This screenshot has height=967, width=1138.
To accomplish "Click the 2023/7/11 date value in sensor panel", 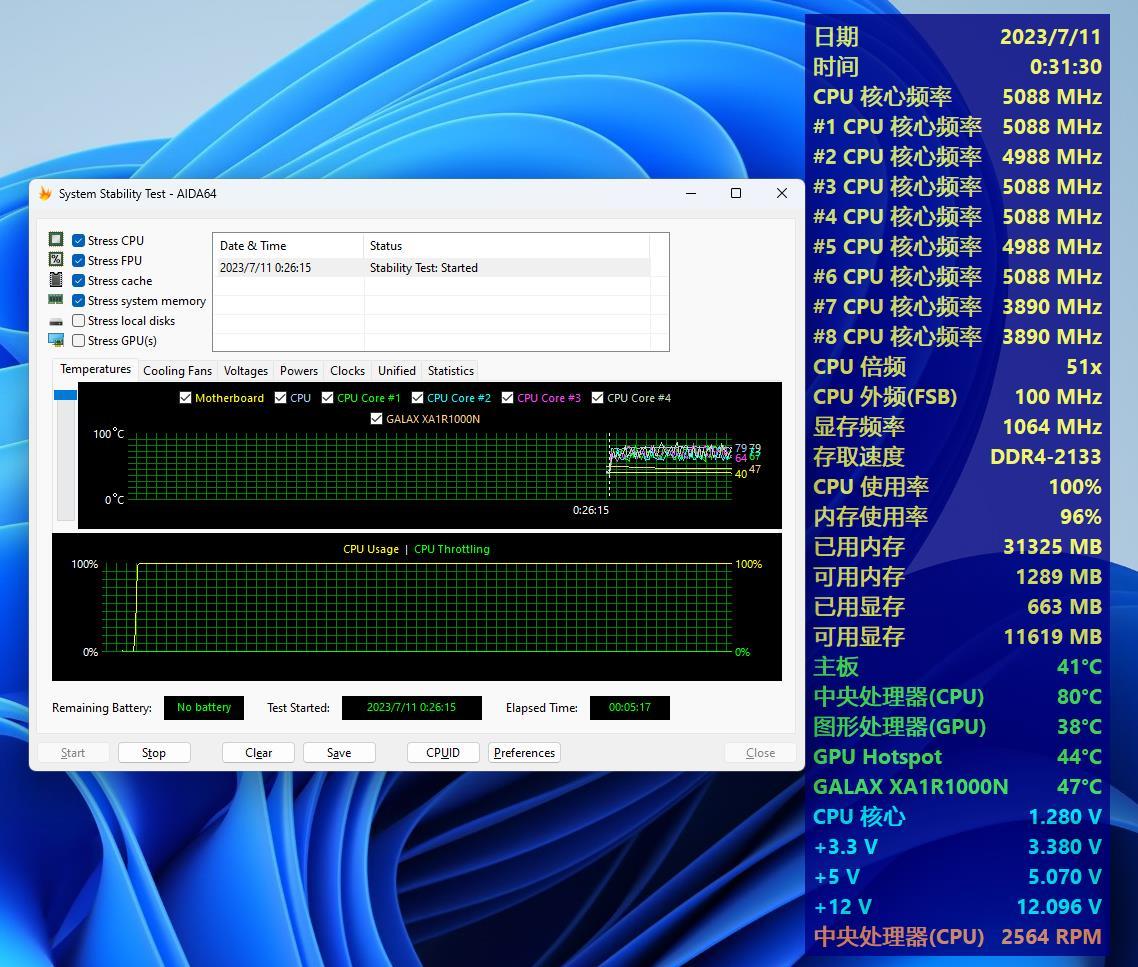I will (1050, 36).
